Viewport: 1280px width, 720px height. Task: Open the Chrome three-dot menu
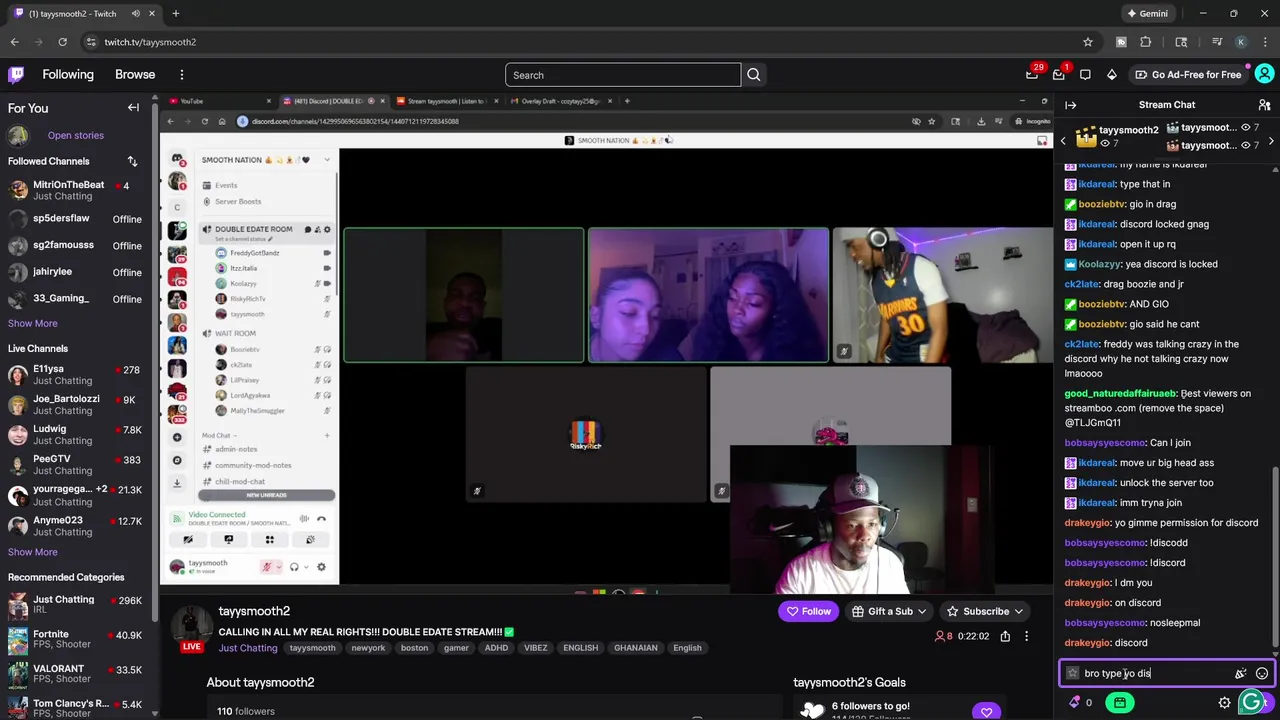1264,42
